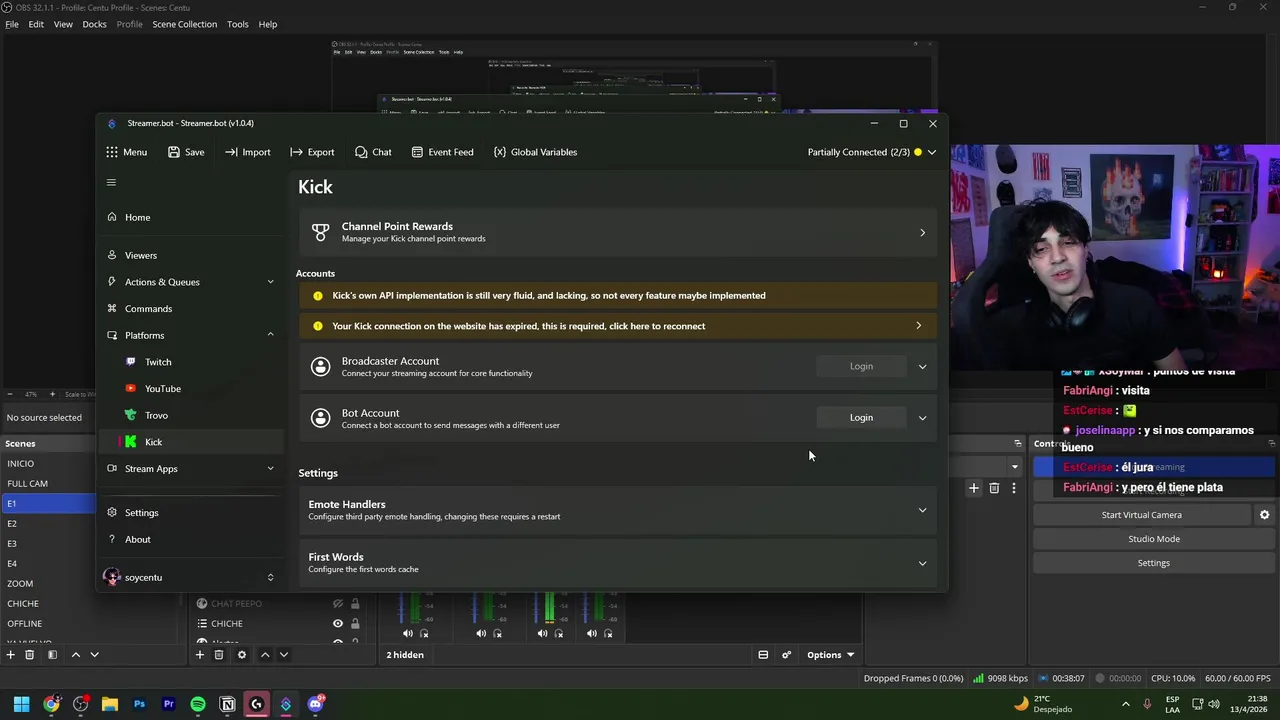Open scene transition three-dots menu
This screenshot has width=1280, height=720.
point(1013,488)
